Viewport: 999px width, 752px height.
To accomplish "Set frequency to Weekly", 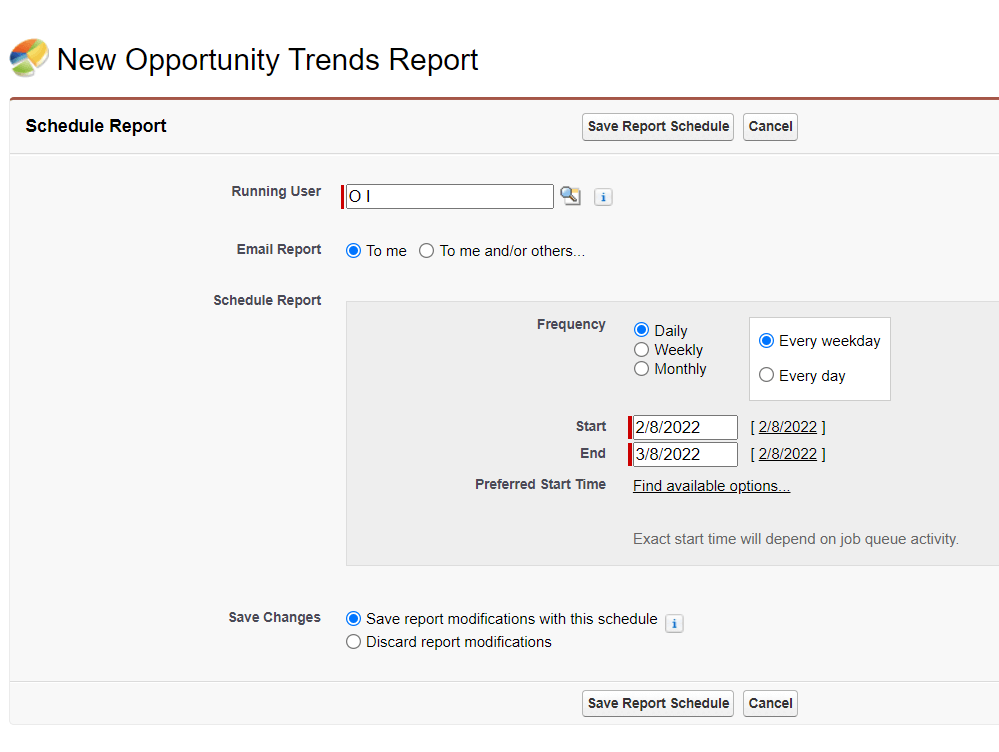I will click(x=642, y=350).
